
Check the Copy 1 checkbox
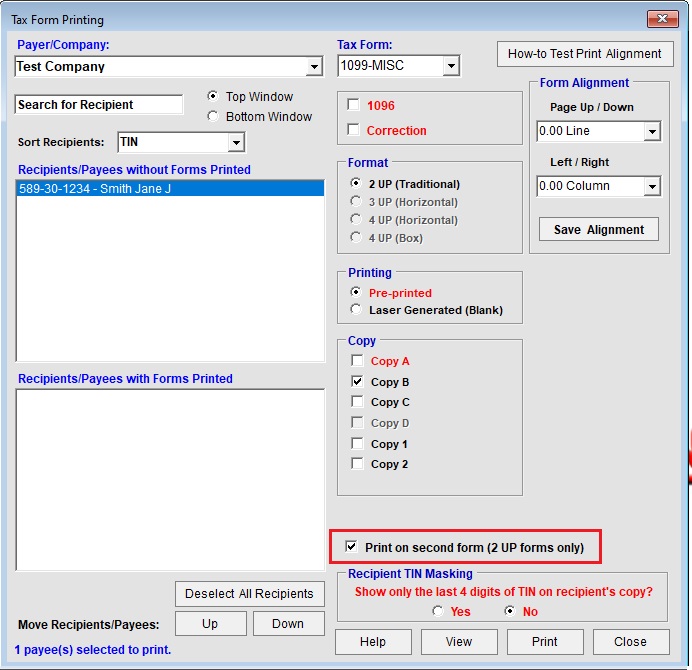click(x=357, y=443)
